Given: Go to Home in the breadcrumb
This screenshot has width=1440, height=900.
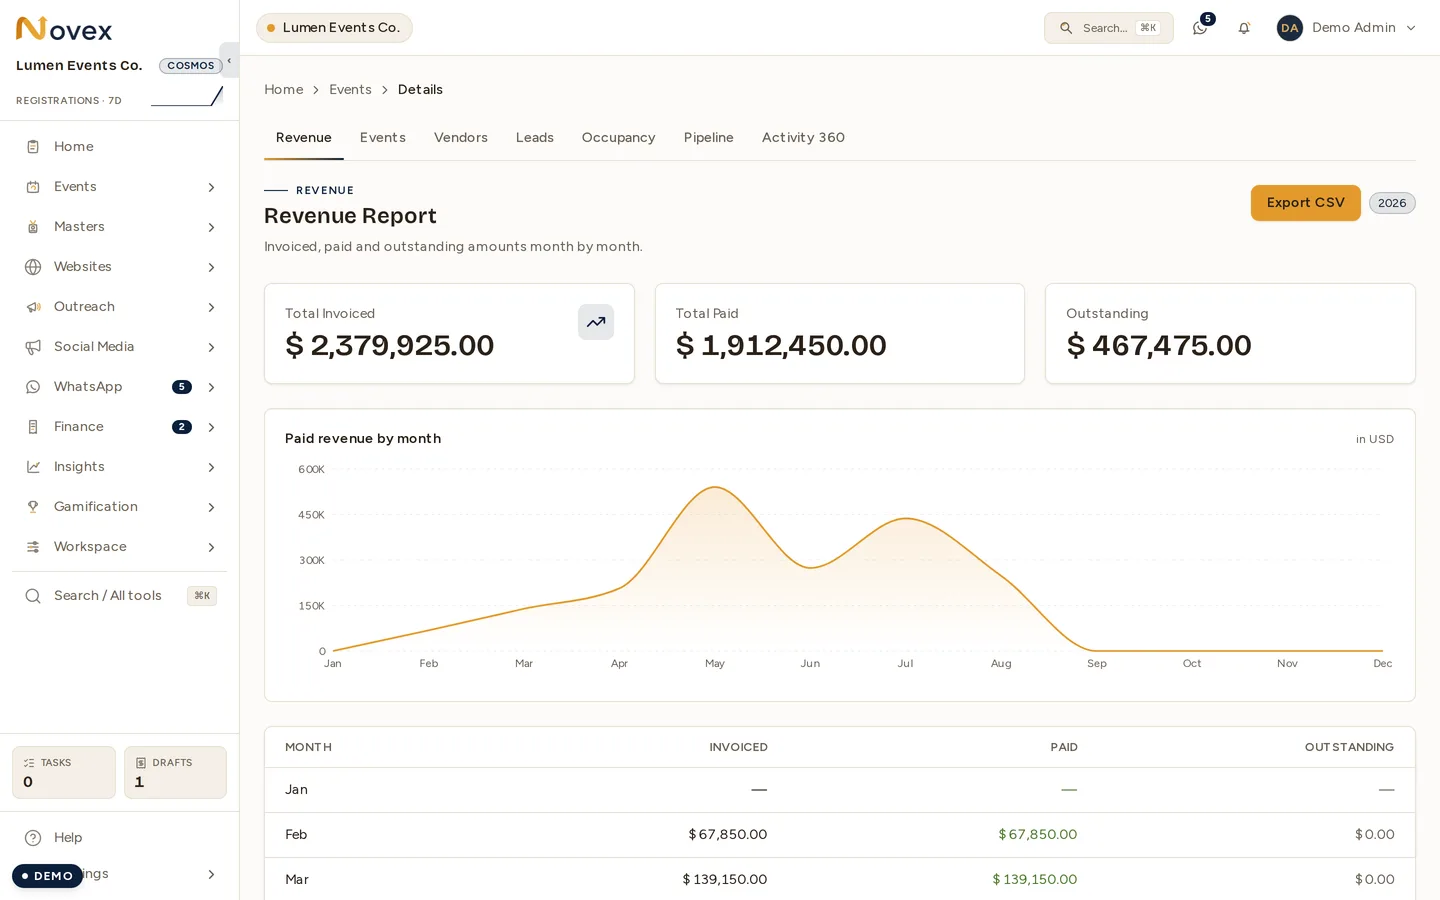Looking at the screenshot, I should (x=284, y=90).
